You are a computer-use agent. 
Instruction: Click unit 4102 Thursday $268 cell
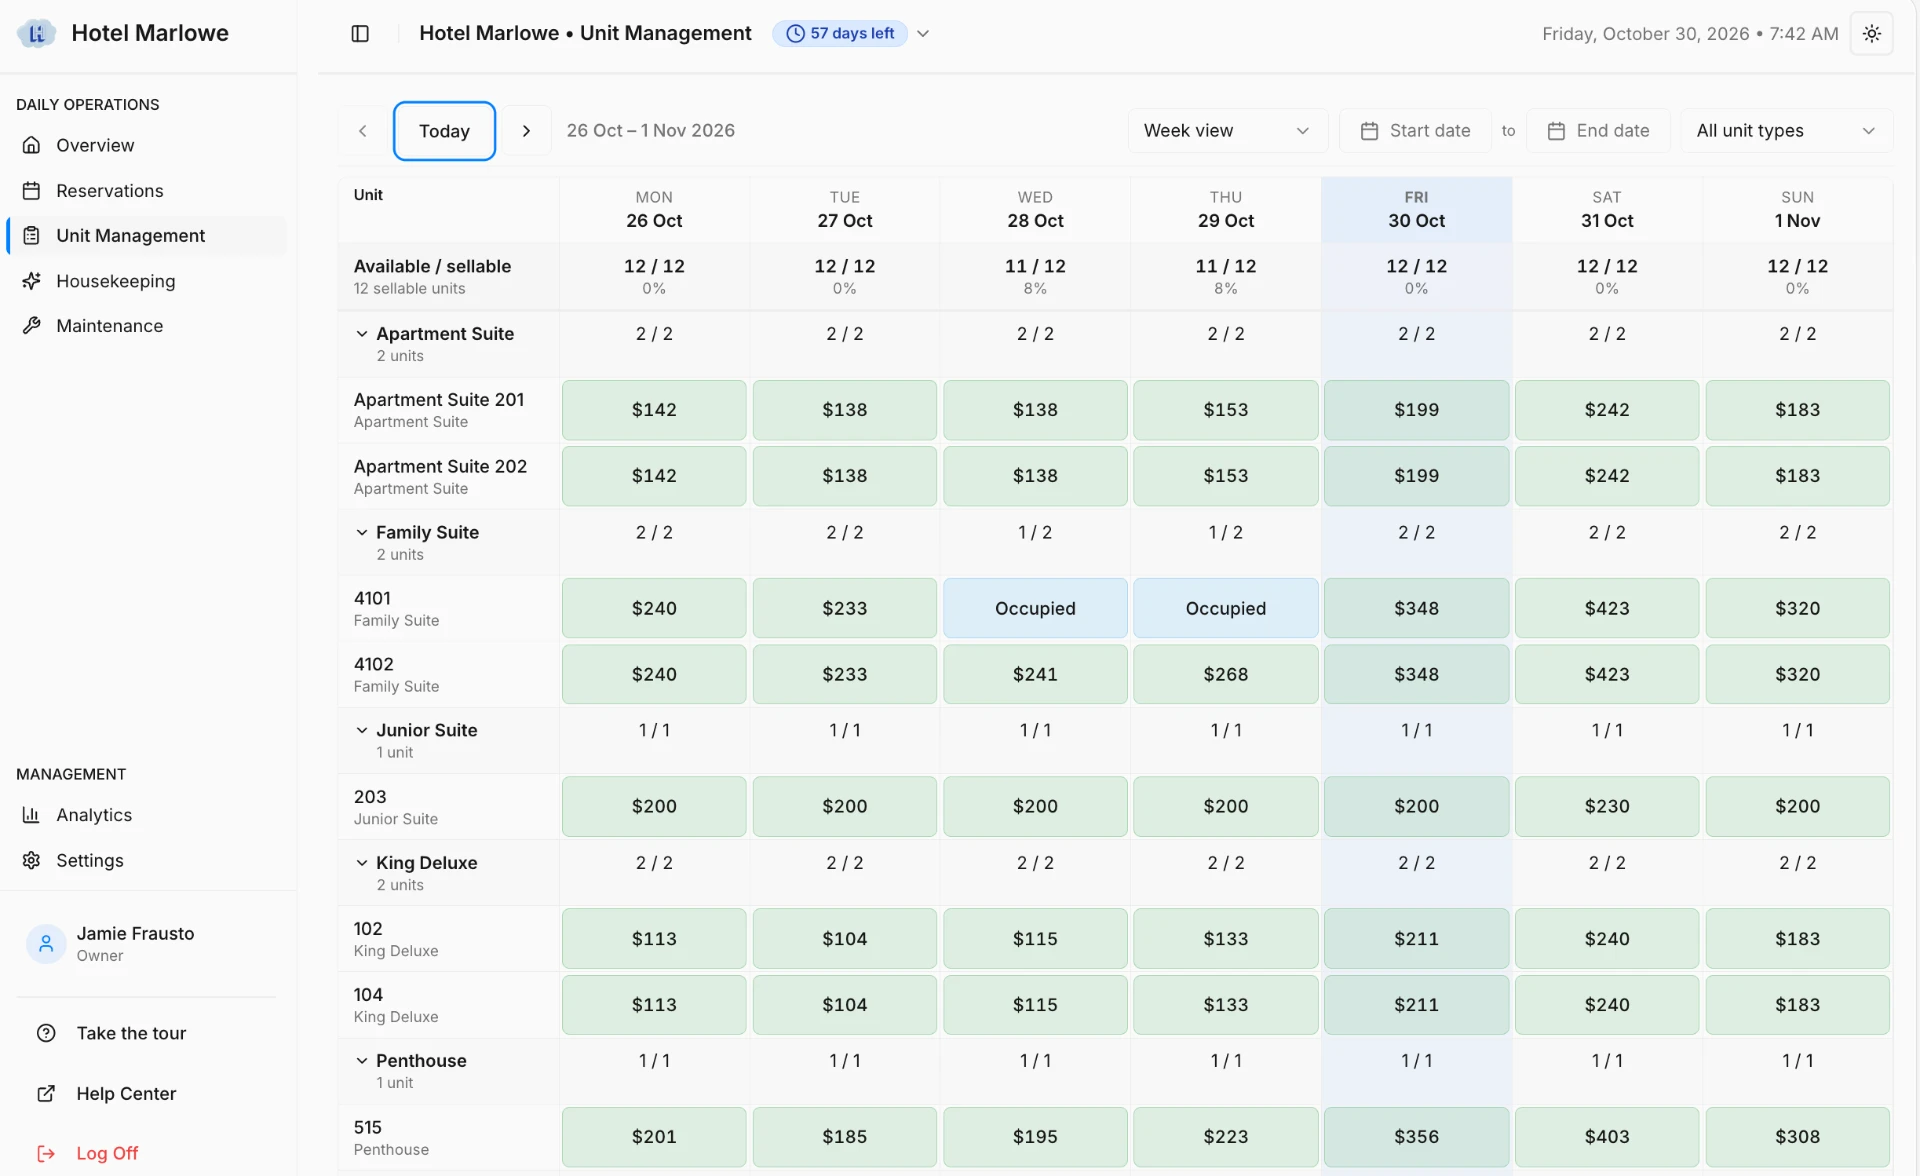click(x=1226, y=674)
